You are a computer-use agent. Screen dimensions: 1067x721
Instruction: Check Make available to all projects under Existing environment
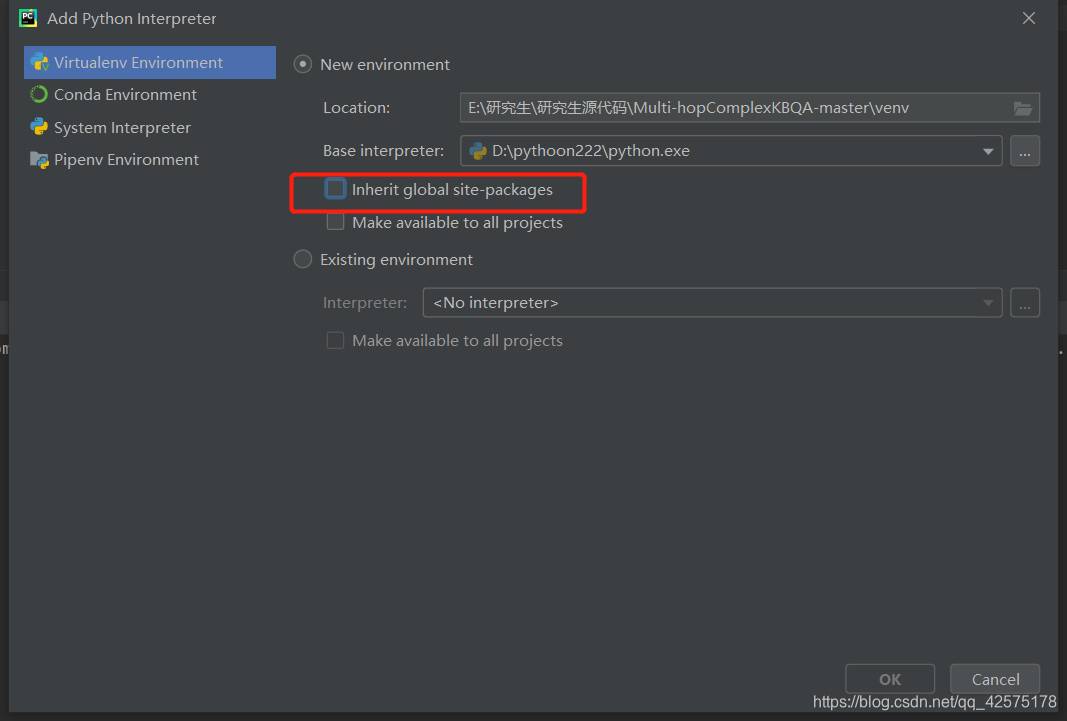point(335,340)
